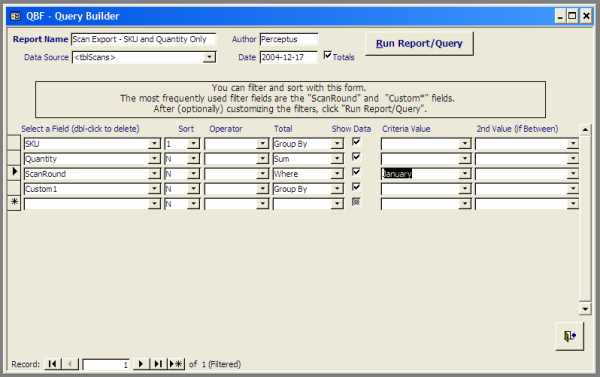Open Total dropdown showing Sum
Image resolution: width=600 pixels, height=377 pixels.
(337, 158)
